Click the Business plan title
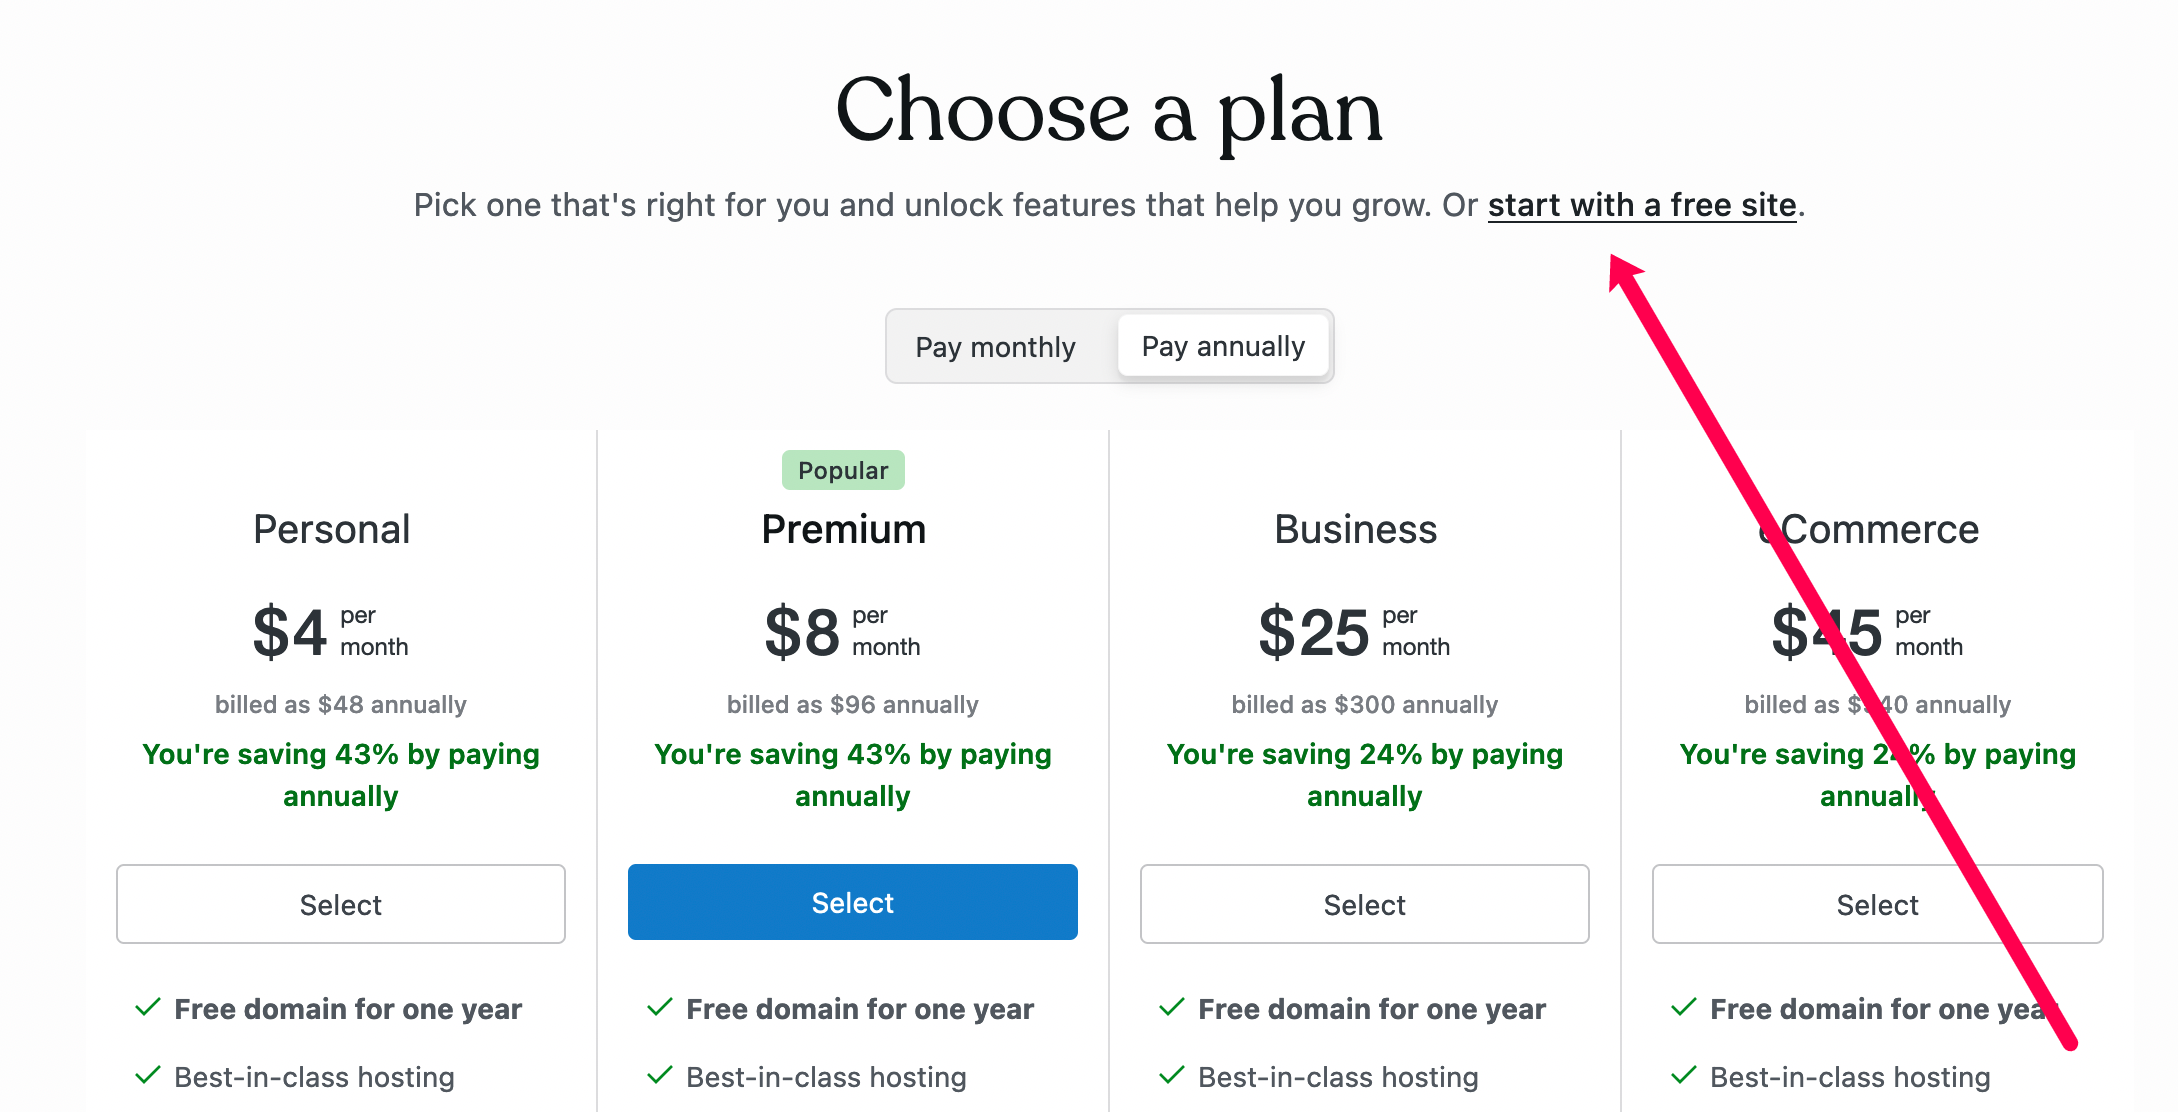Viewport: 2178px width, 1112px height. pyautogui.click(x=1355, y=529)
